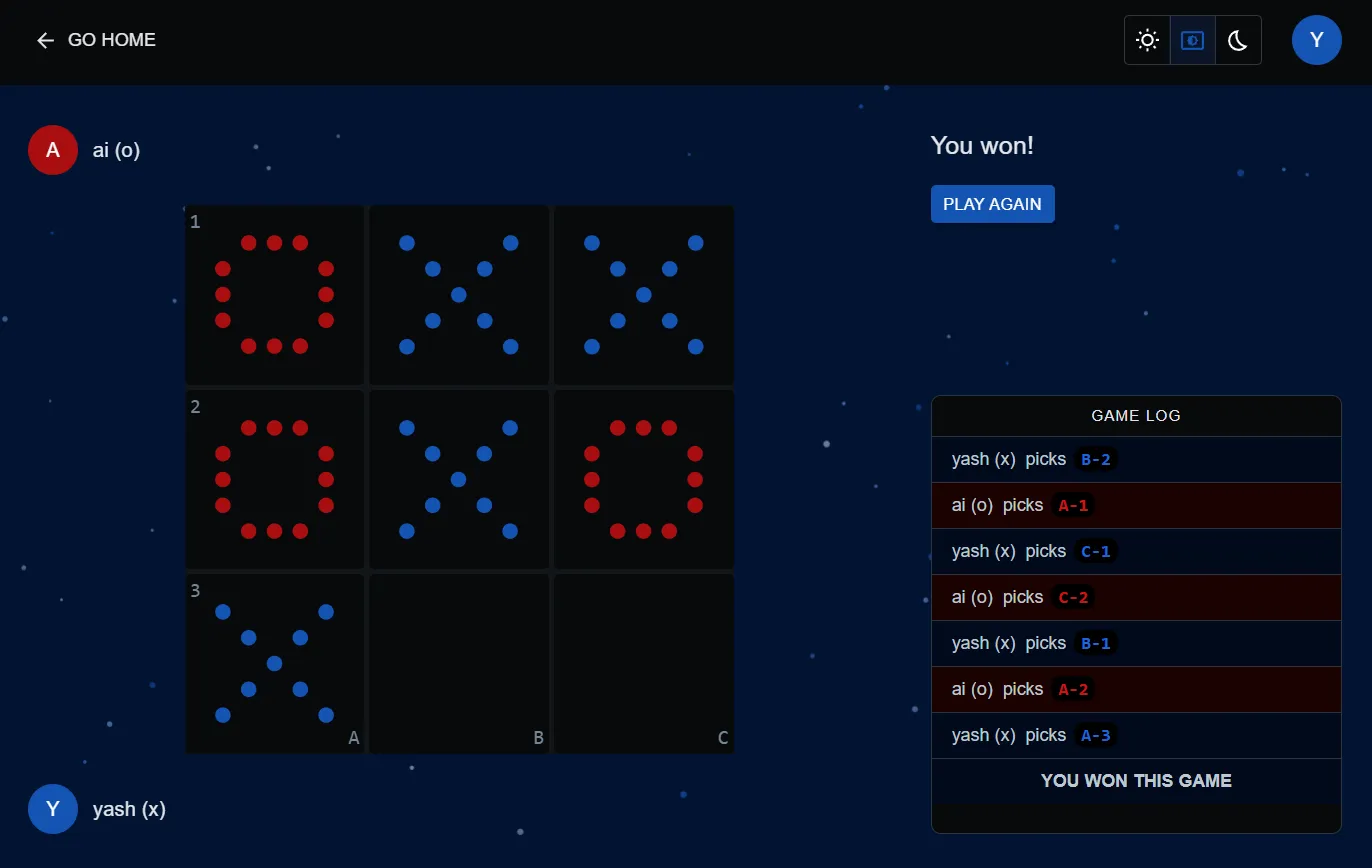Click the red O mark in cell A-1
1372x868 pixels.
(x=274, y=294)
